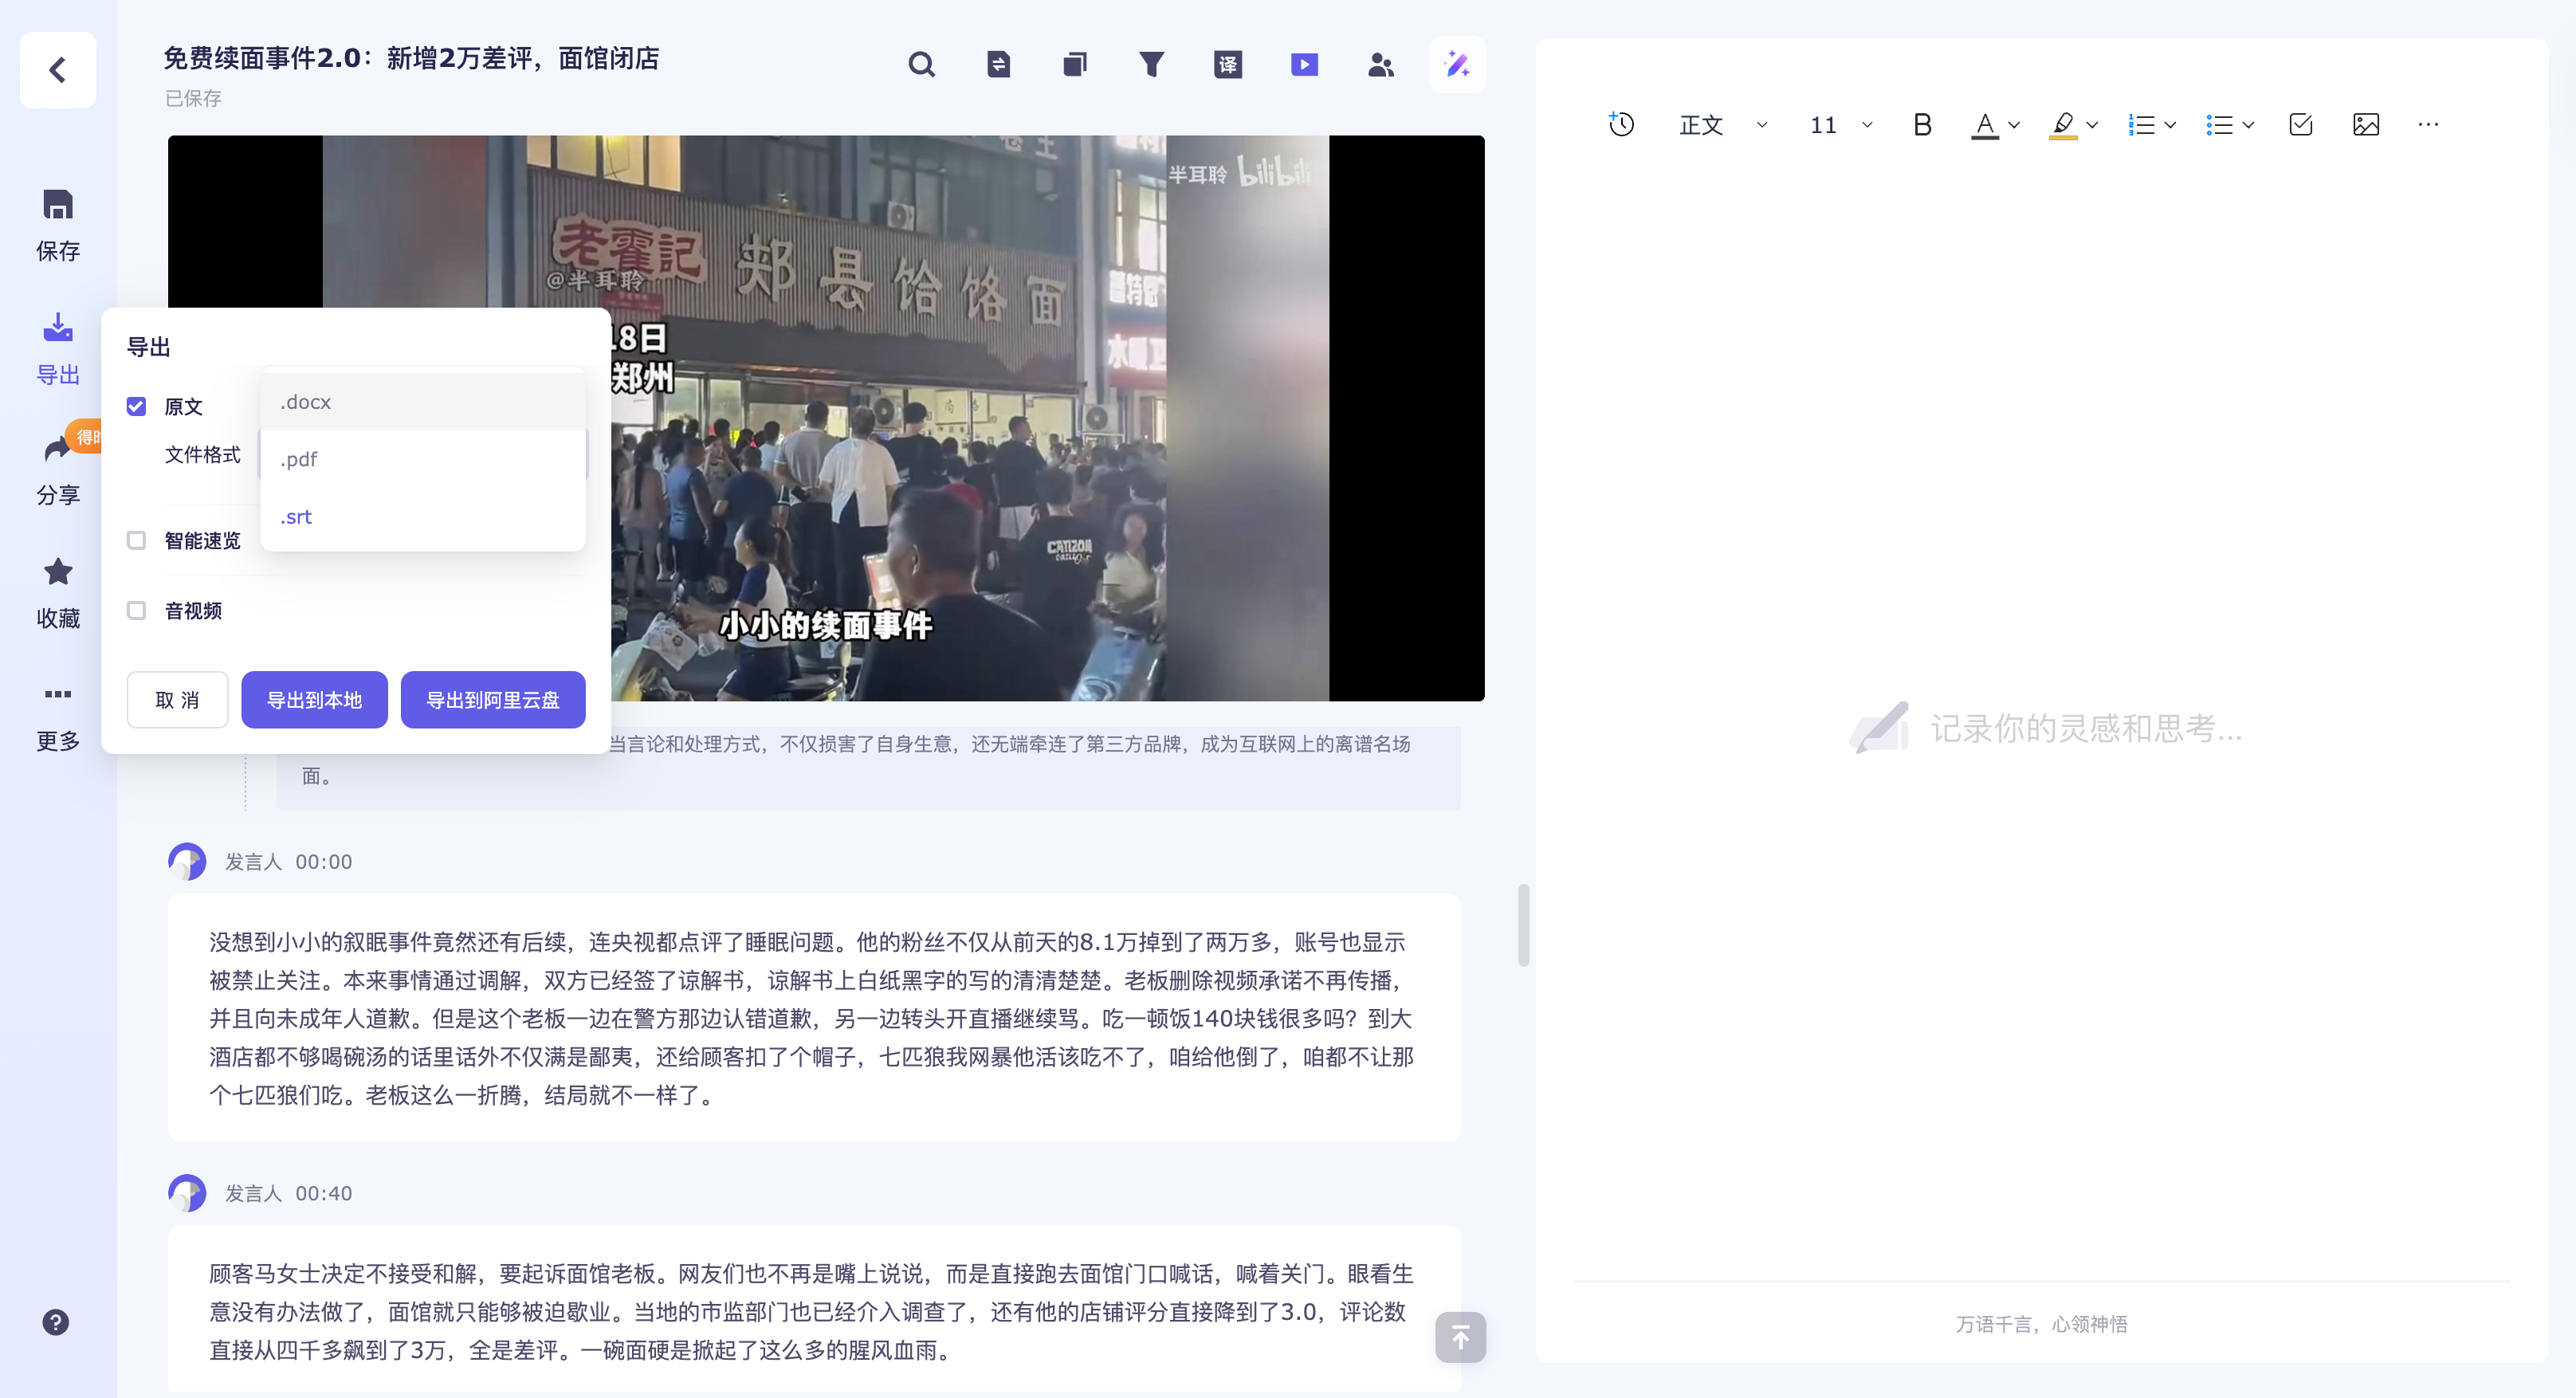
Task: Open the translate icon
Action: point(1228,66)
